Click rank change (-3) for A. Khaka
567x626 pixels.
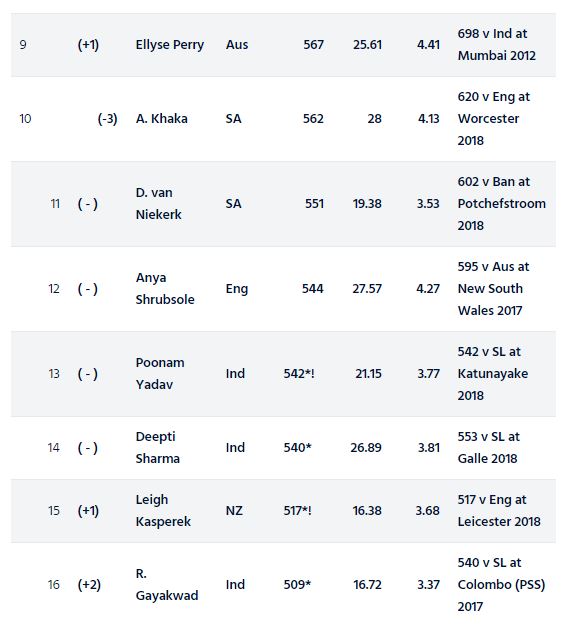click(107, 119)
